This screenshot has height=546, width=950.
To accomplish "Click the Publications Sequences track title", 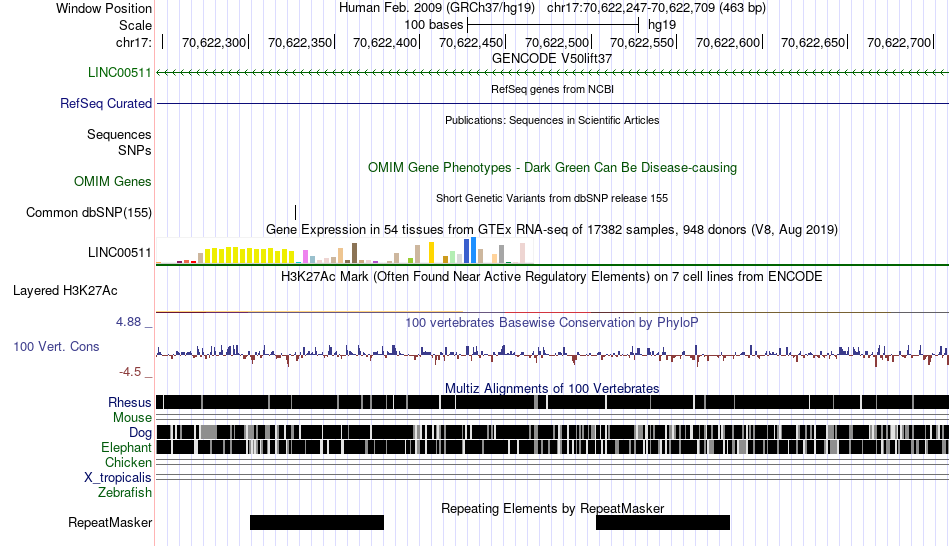I will click(x=552, y=120).
